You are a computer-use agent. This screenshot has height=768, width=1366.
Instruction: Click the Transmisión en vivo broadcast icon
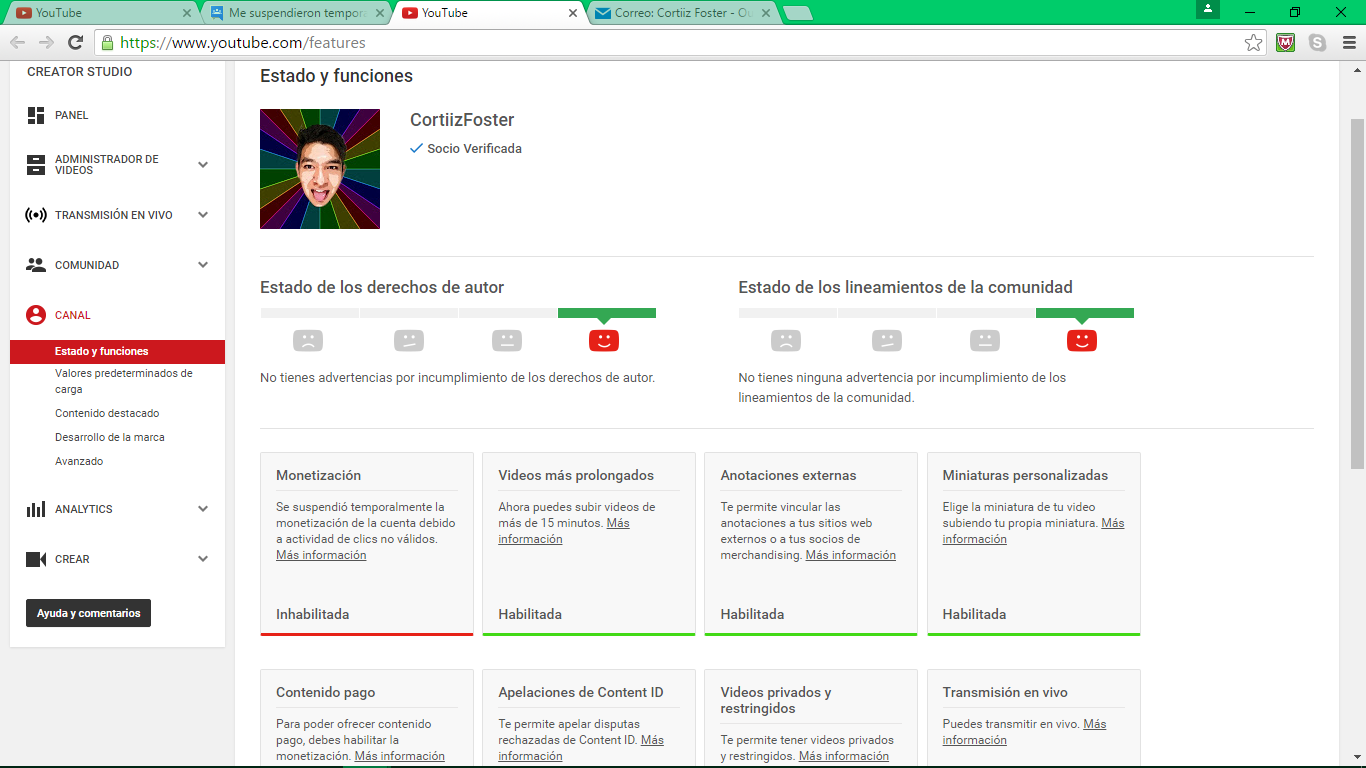(36, 215)
